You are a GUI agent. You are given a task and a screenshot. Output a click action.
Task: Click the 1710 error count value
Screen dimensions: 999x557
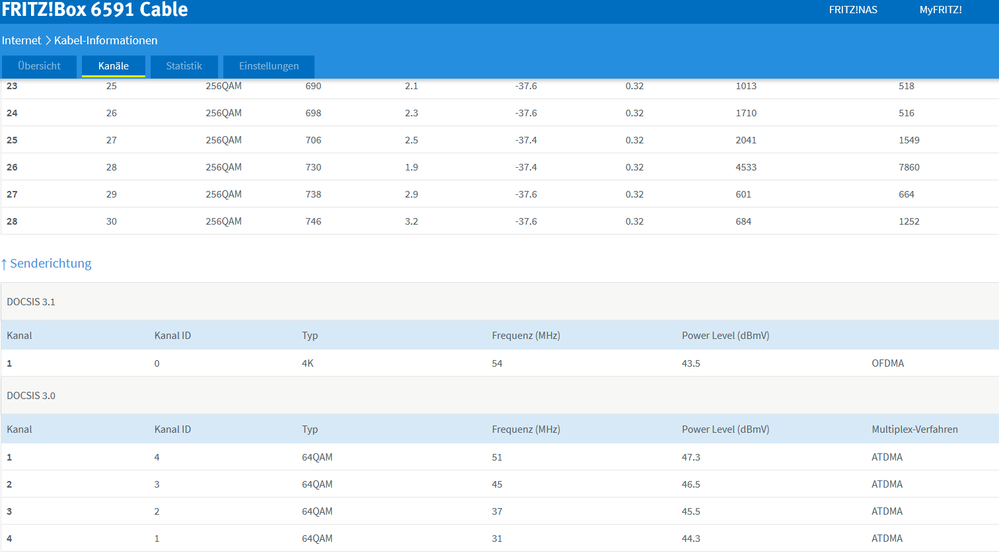pos(746,113)
